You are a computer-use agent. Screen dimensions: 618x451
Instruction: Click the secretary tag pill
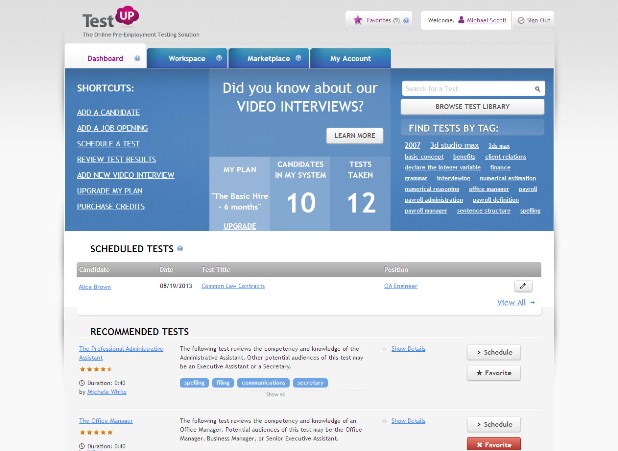310,383
